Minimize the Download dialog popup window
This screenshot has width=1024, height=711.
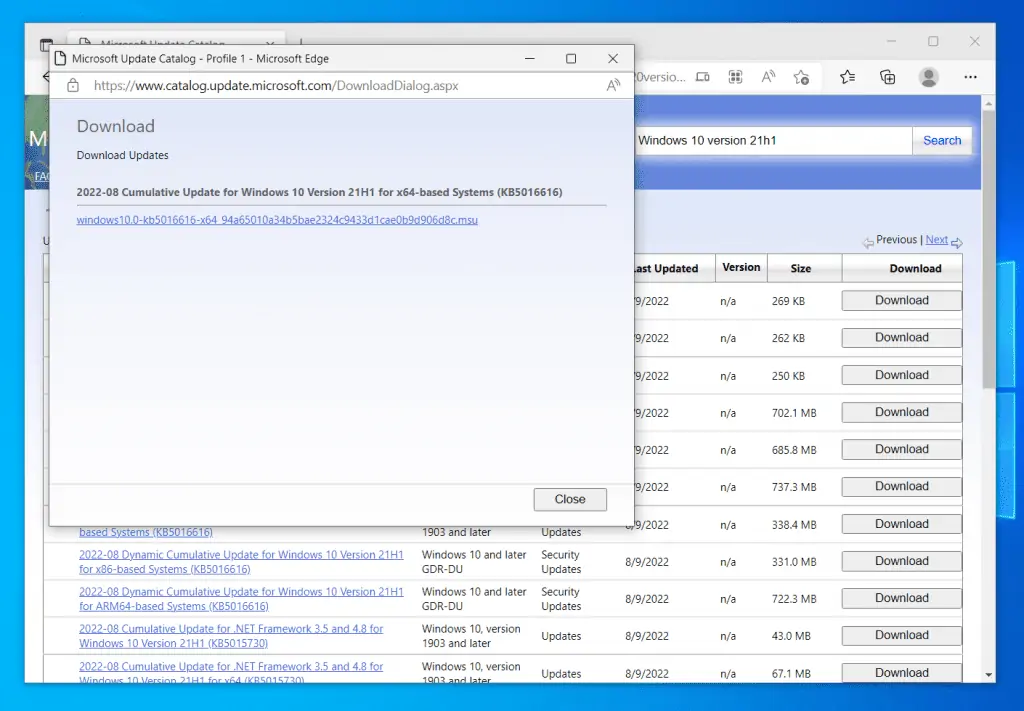pos(530,59)
